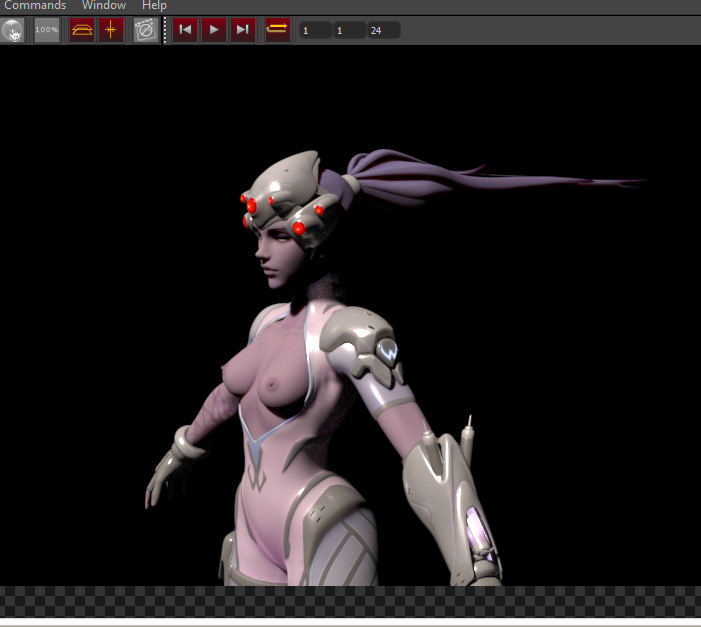Open the Commands menu
This screenshot has height=627, width=701.
click(x=35, y=5)
